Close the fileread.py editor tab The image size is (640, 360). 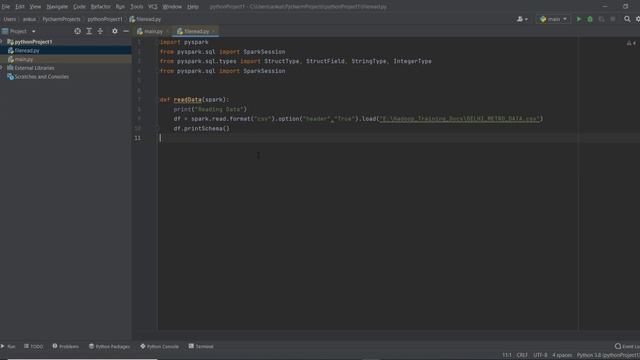click(x=214, y=31)
